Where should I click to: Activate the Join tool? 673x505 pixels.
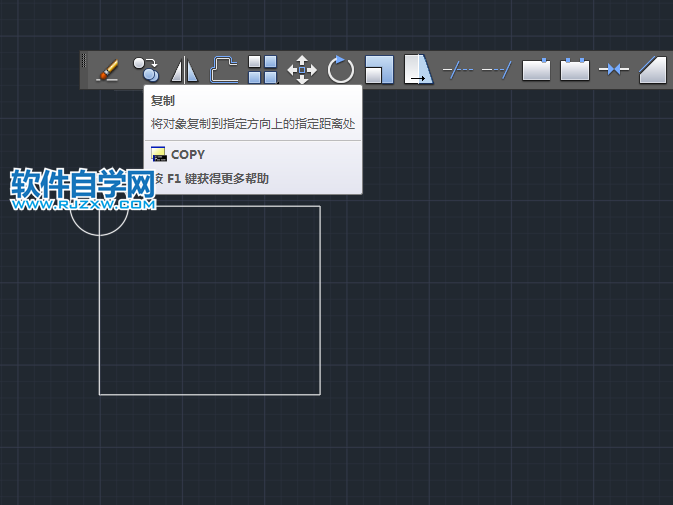coord(614,69)
